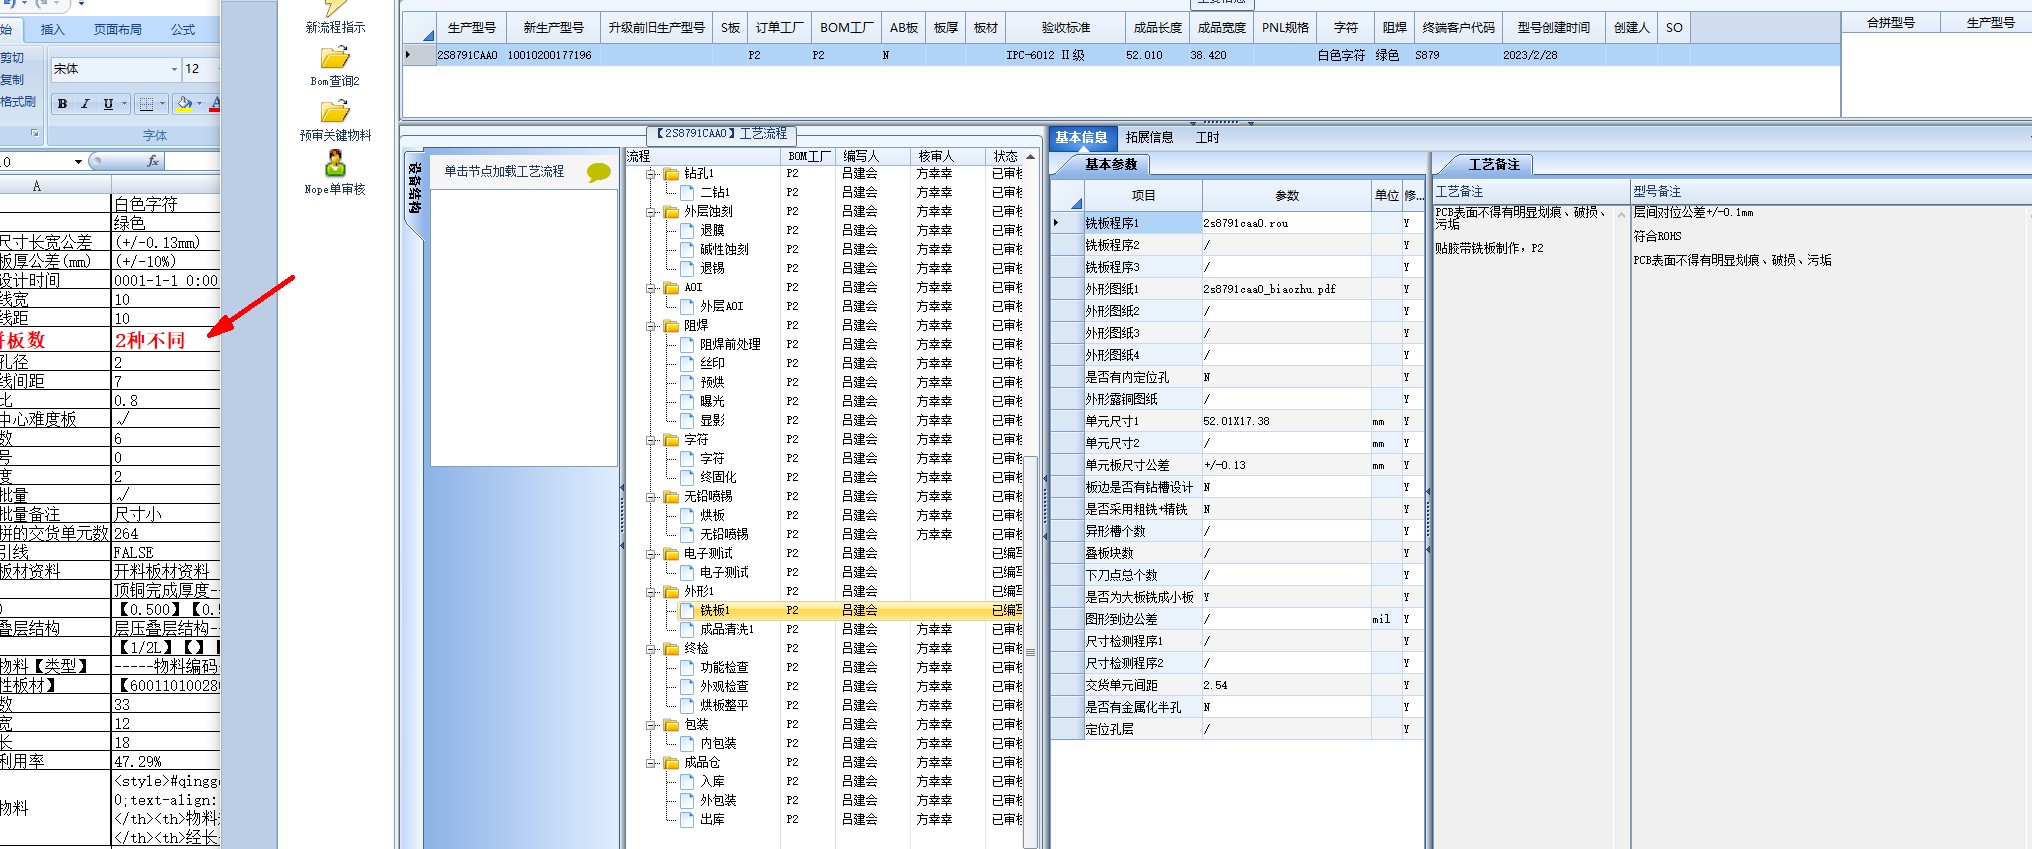Open the clipboard group dialog launcher
Screen dimensions: 2032x849
pyautogui.click(x=35, y=133)
